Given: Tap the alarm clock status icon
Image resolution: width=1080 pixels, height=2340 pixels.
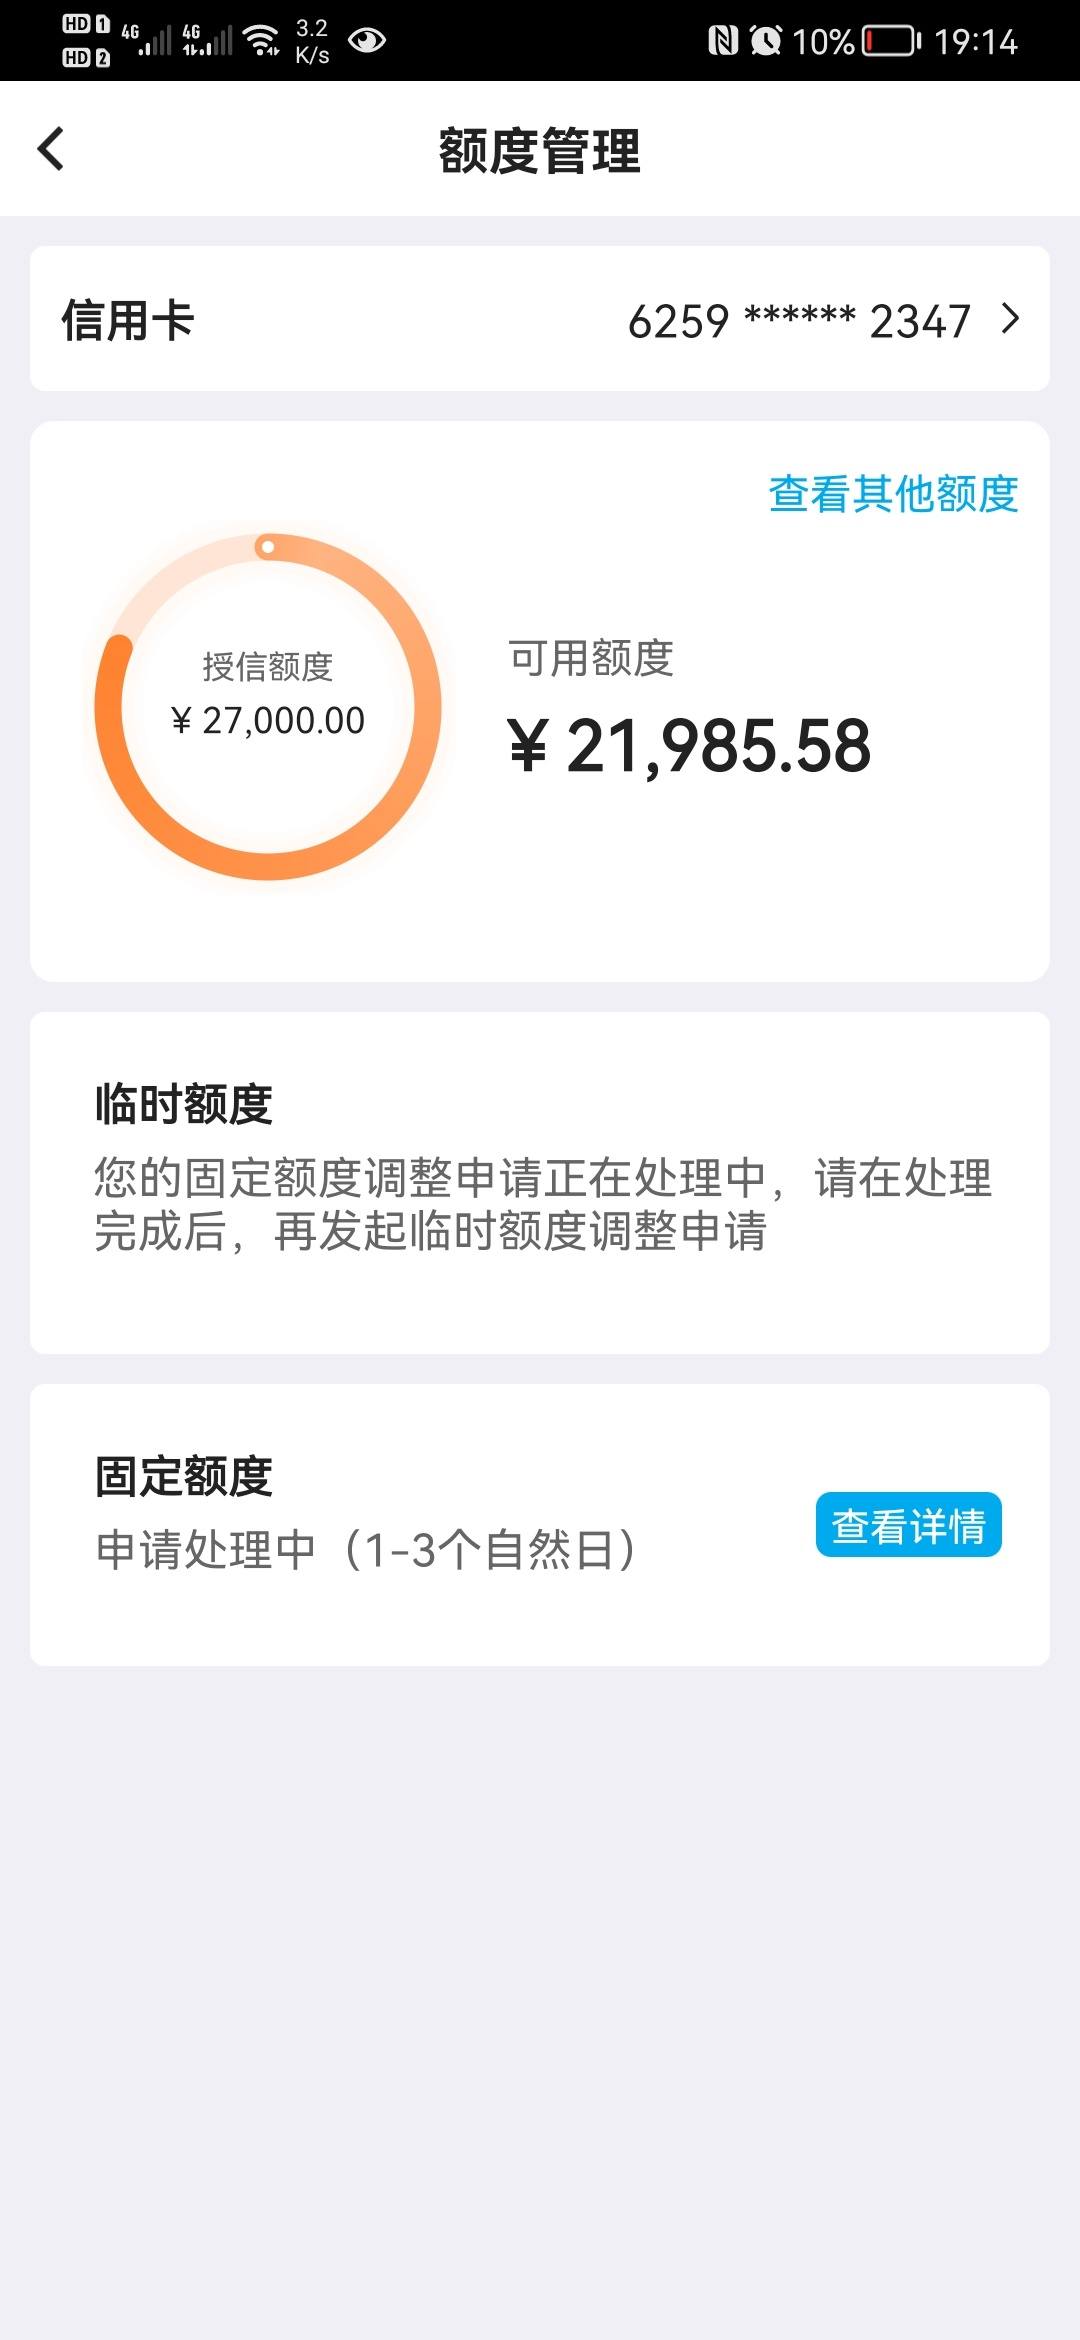Looking at the screenshot, I should click(x=766, y=41).
